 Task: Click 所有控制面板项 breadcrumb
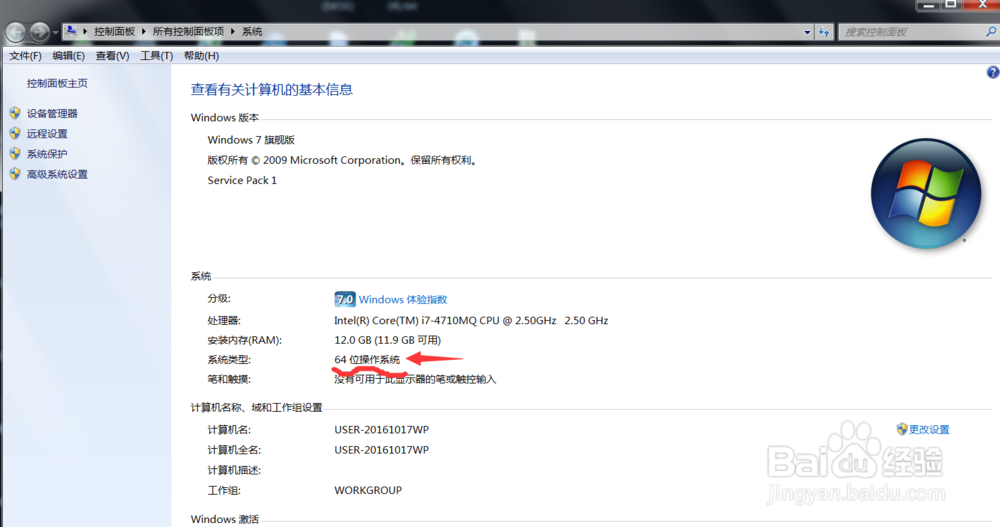click(188, 31)
